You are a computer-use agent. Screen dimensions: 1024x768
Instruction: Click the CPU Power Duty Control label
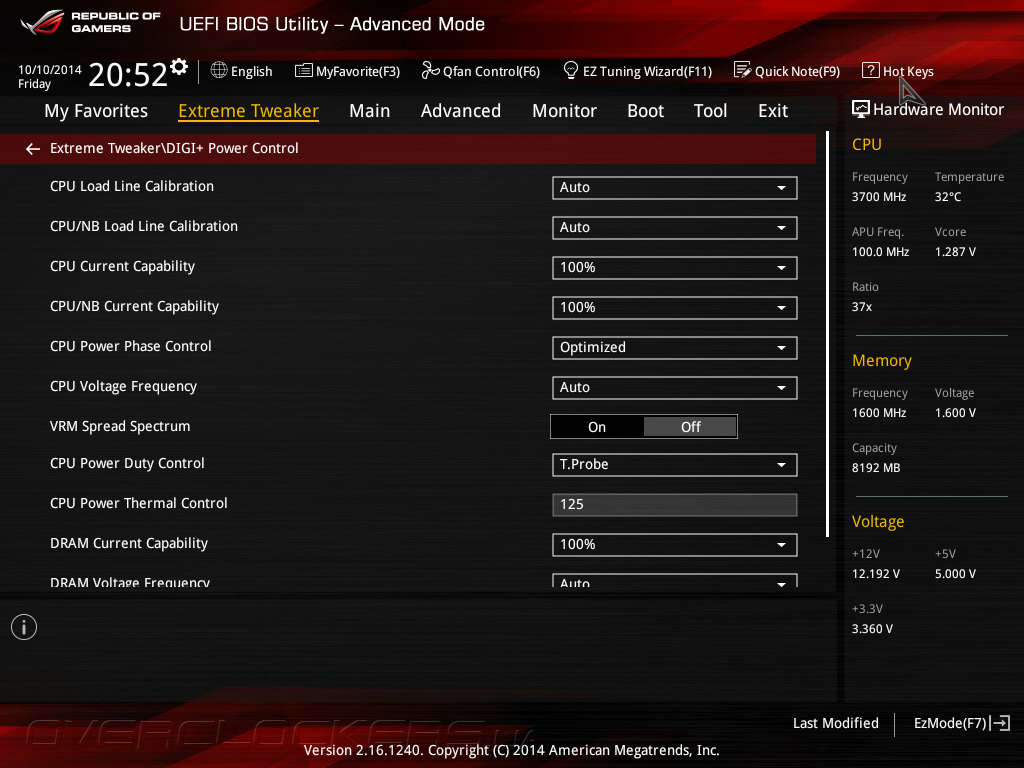tap(127, 464)
